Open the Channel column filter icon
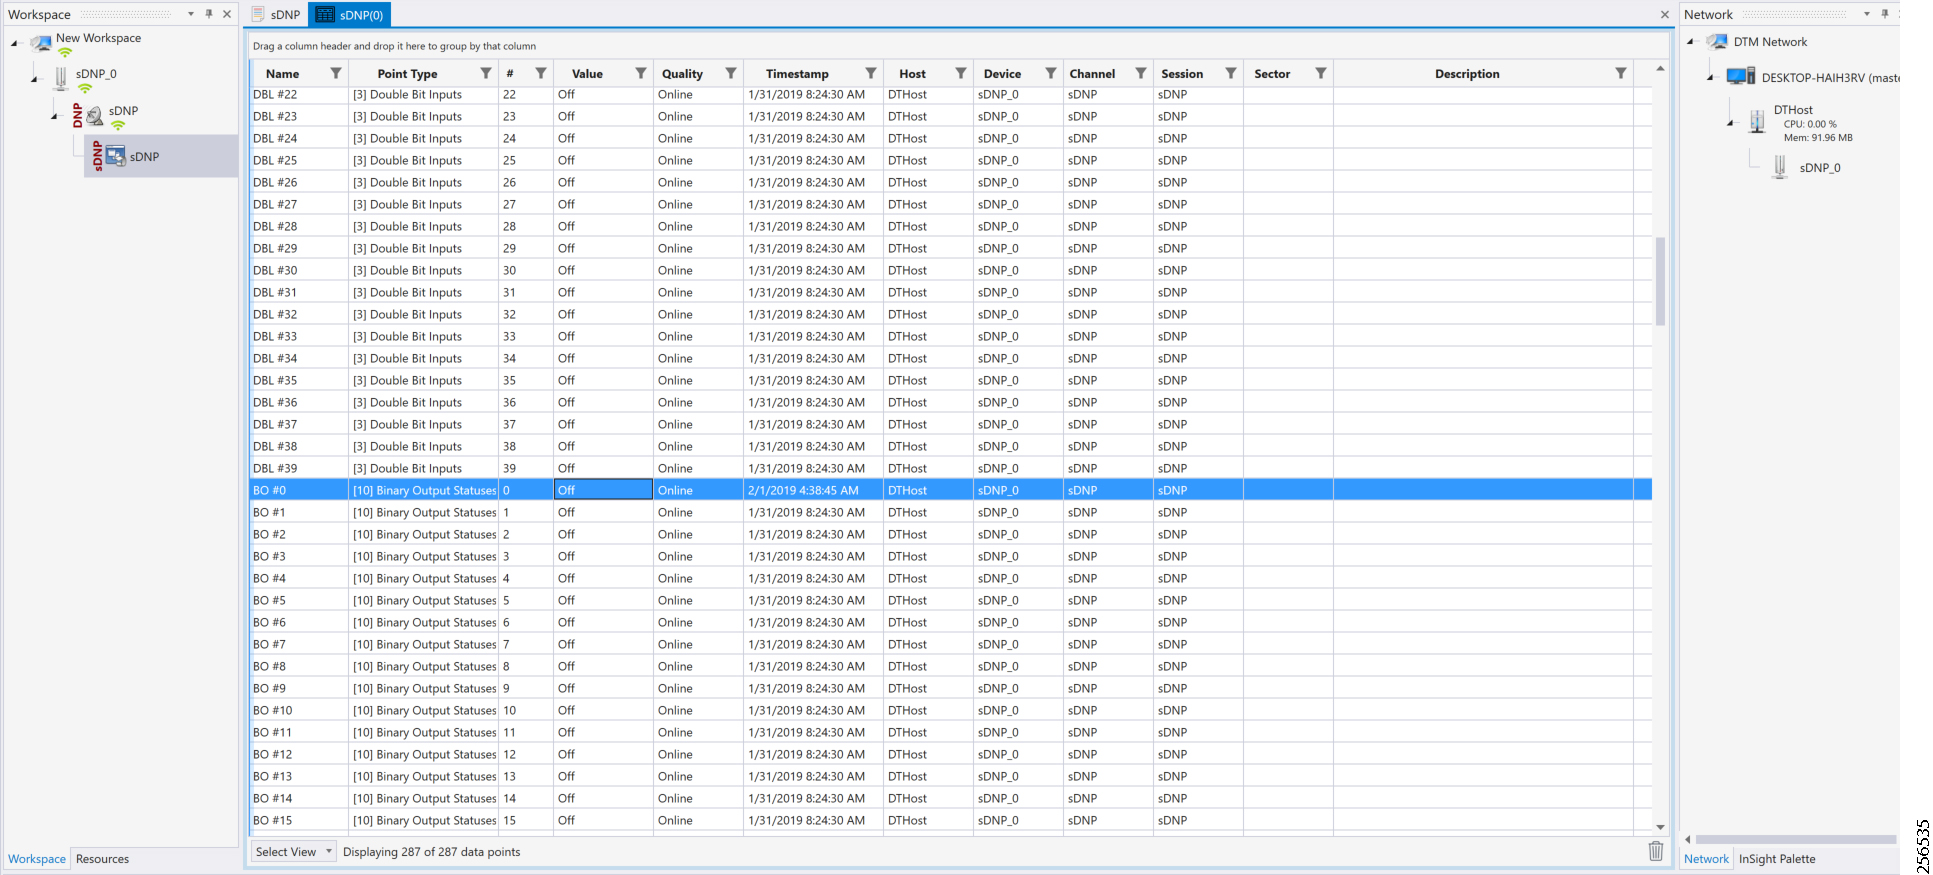This screenshot has height=875, width=1933. click(x=1141, y=73)
